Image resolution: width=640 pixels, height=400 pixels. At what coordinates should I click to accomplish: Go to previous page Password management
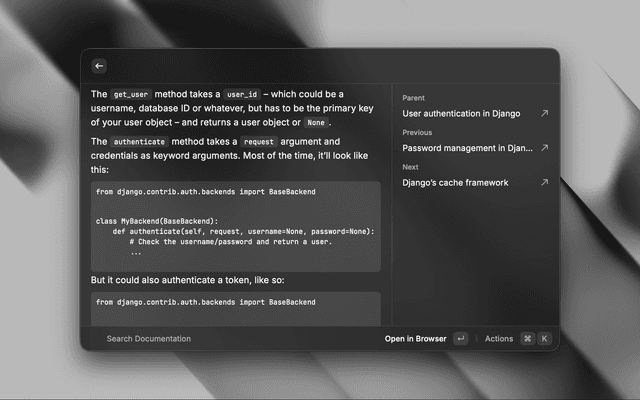tap(468, 148)
